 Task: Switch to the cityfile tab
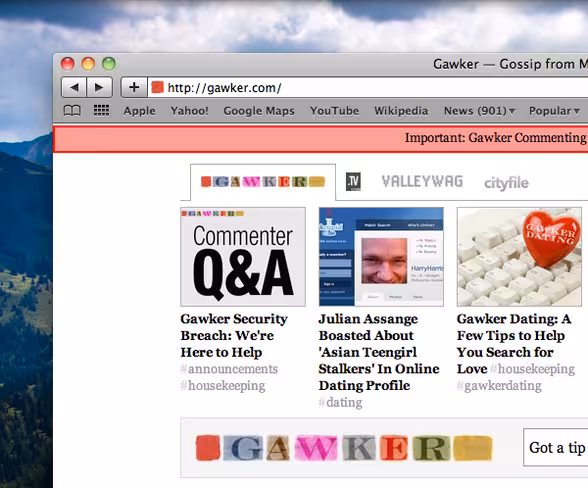tap(506, 183)
